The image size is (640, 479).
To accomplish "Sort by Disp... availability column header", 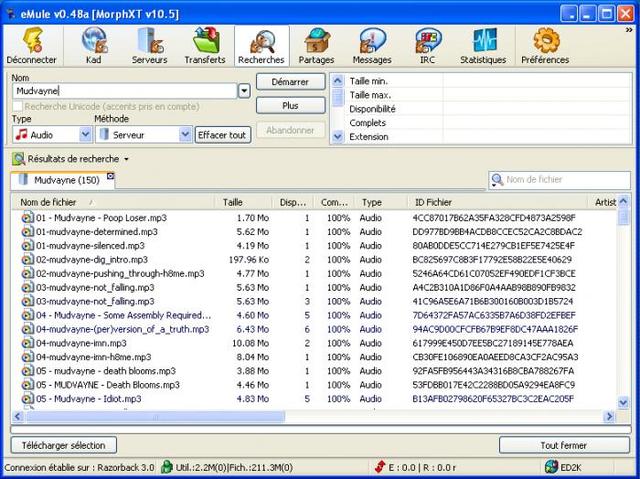I will click(x=293, y=202).
